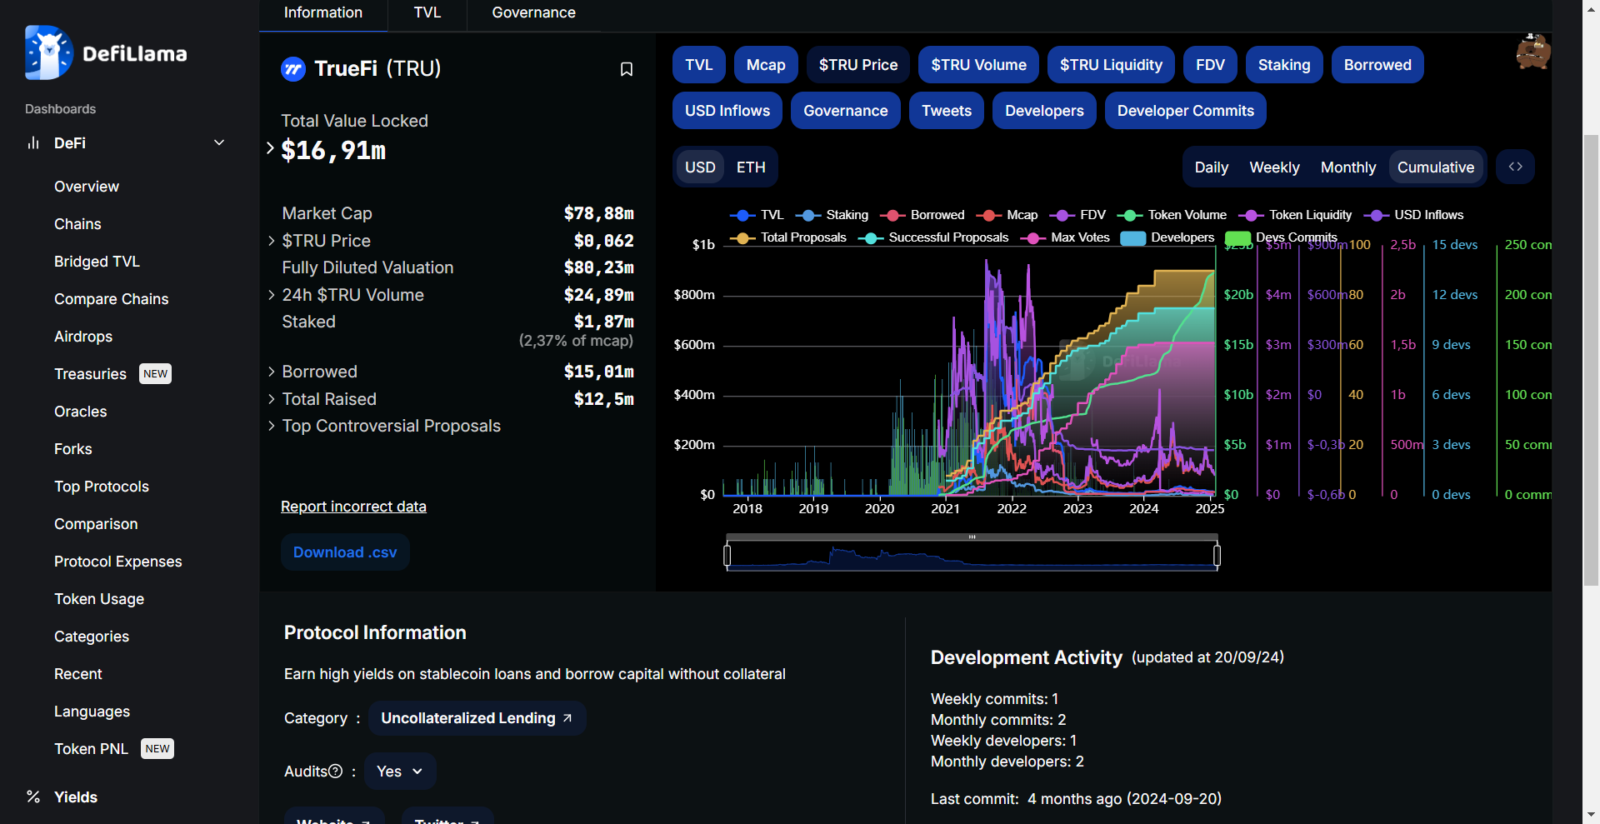Viewport: 1600px width, 824px height.
Task: Toggle the $TRU Price chart metric
Action: (x=858, y=65)
